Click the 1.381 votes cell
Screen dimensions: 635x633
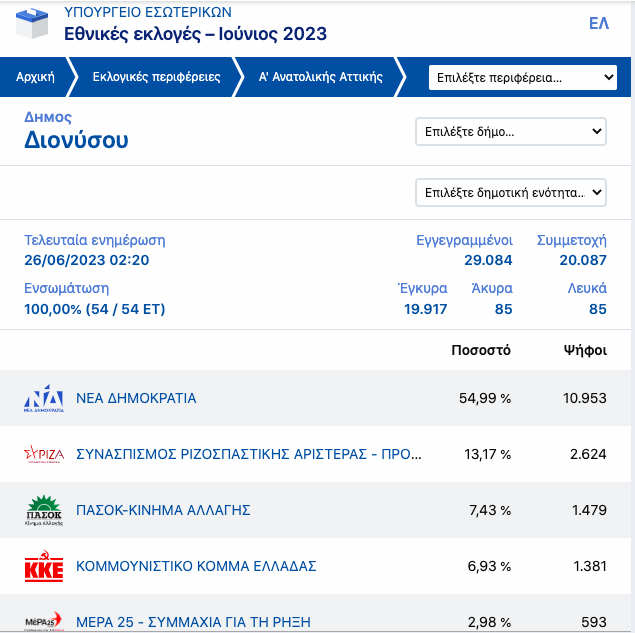590,566
